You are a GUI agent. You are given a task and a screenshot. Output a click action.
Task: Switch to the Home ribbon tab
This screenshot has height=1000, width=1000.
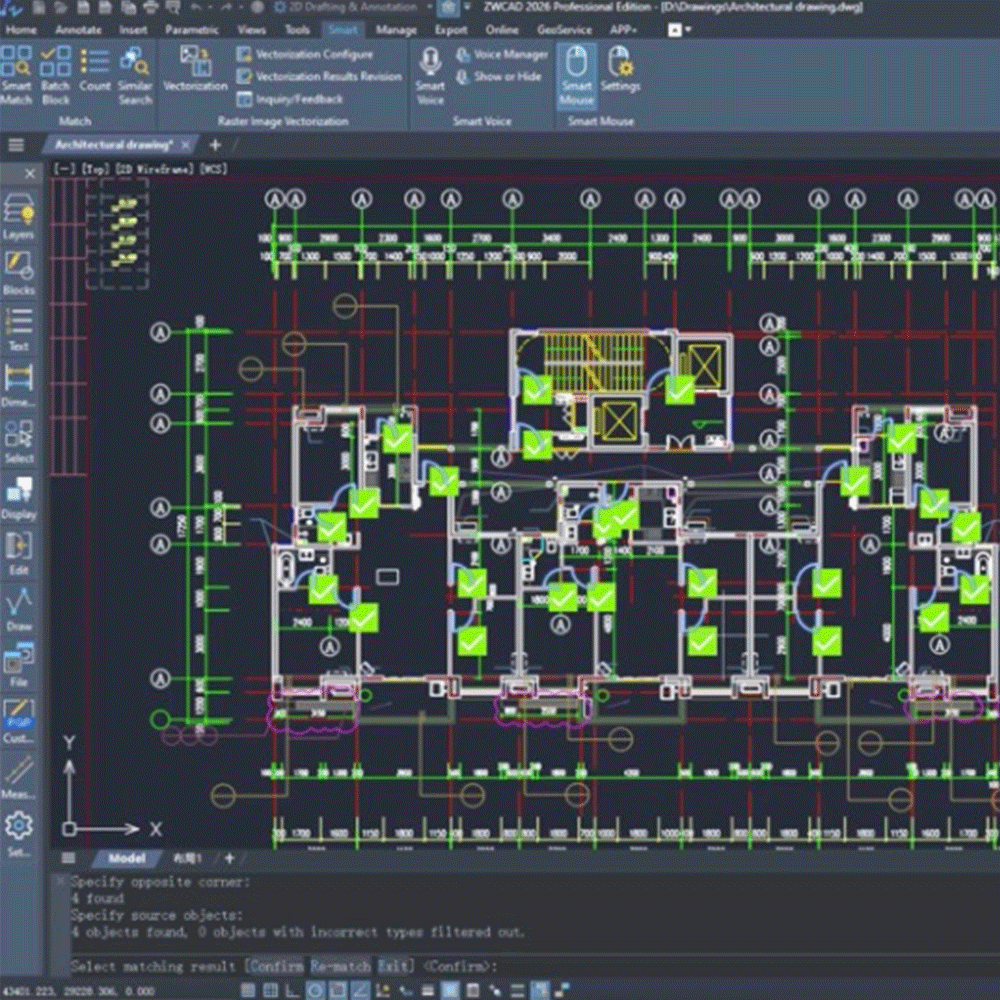(x=21, y=30)
